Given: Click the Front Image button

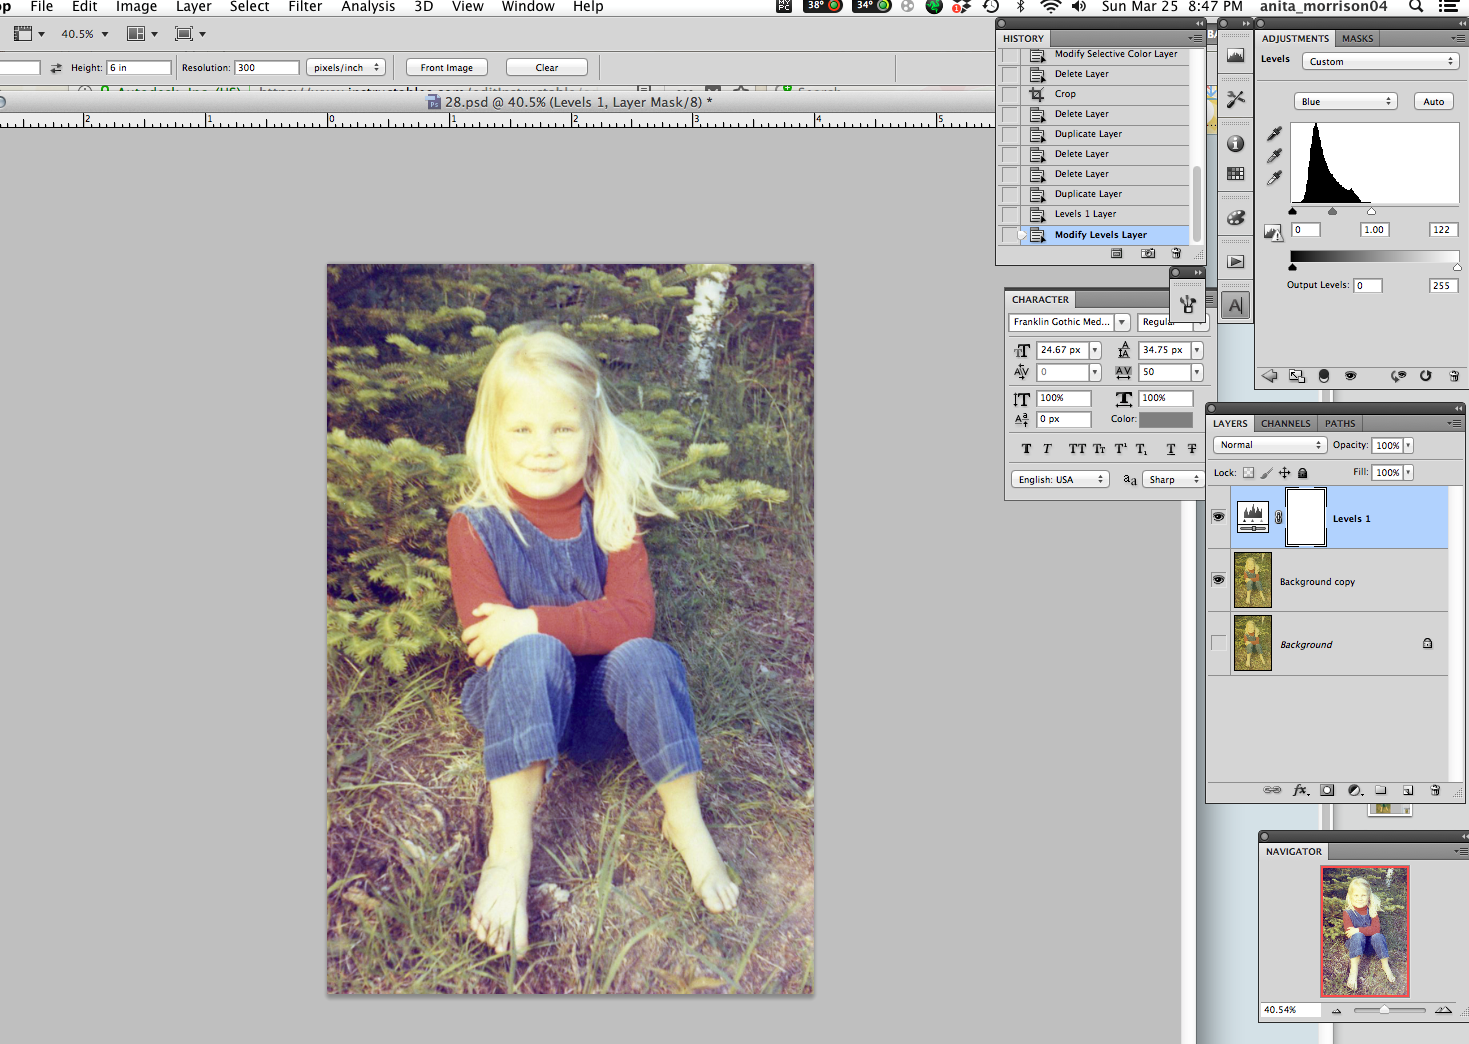Looking at the screenshot, I should [447, 68].
